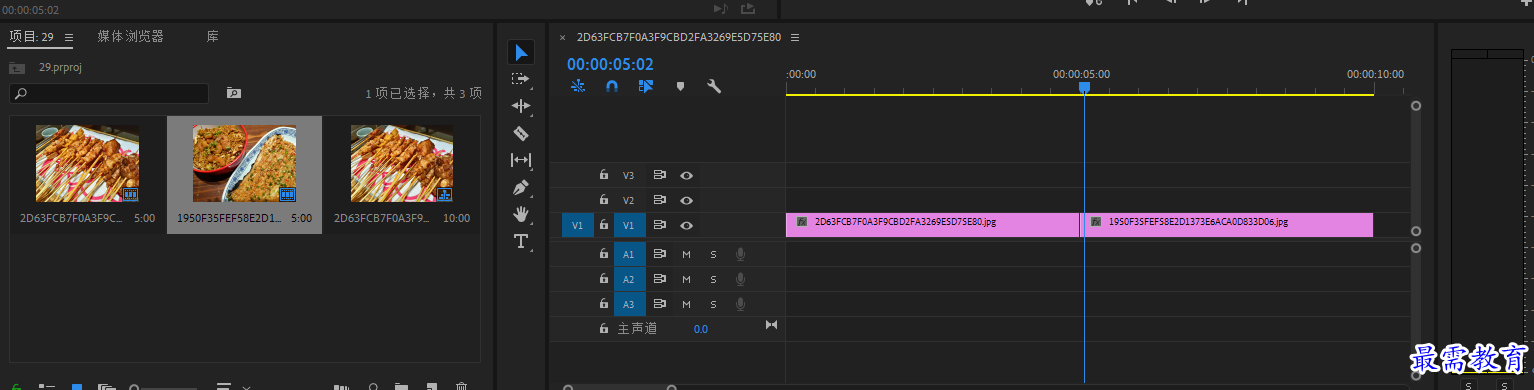This screenshot has height=390, width=1534.
Task: Open the 2D63FCB7F0A3F9CBD2FA3269E5D75E80 sequence tab menu
Action: coord(795,37)
